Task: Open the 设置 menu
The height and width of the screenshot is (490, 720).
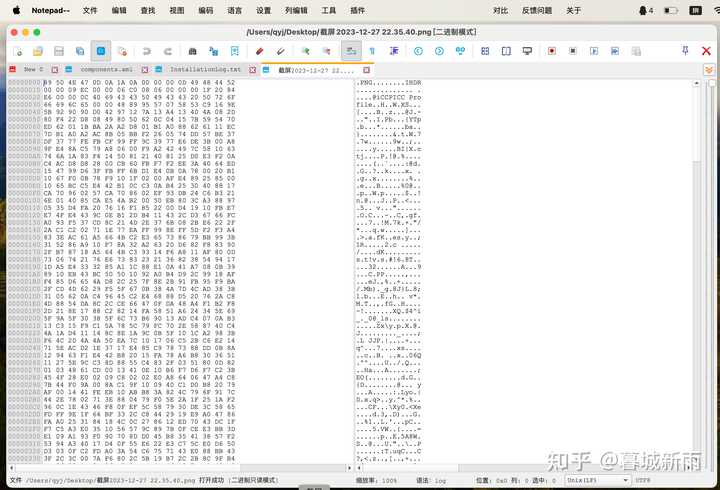Action: tap(264, 10)
